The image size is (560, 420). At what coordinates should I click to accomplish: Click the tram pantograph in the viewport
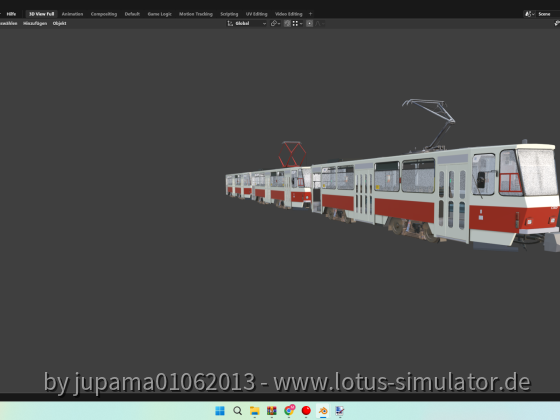tap(430, 123)
